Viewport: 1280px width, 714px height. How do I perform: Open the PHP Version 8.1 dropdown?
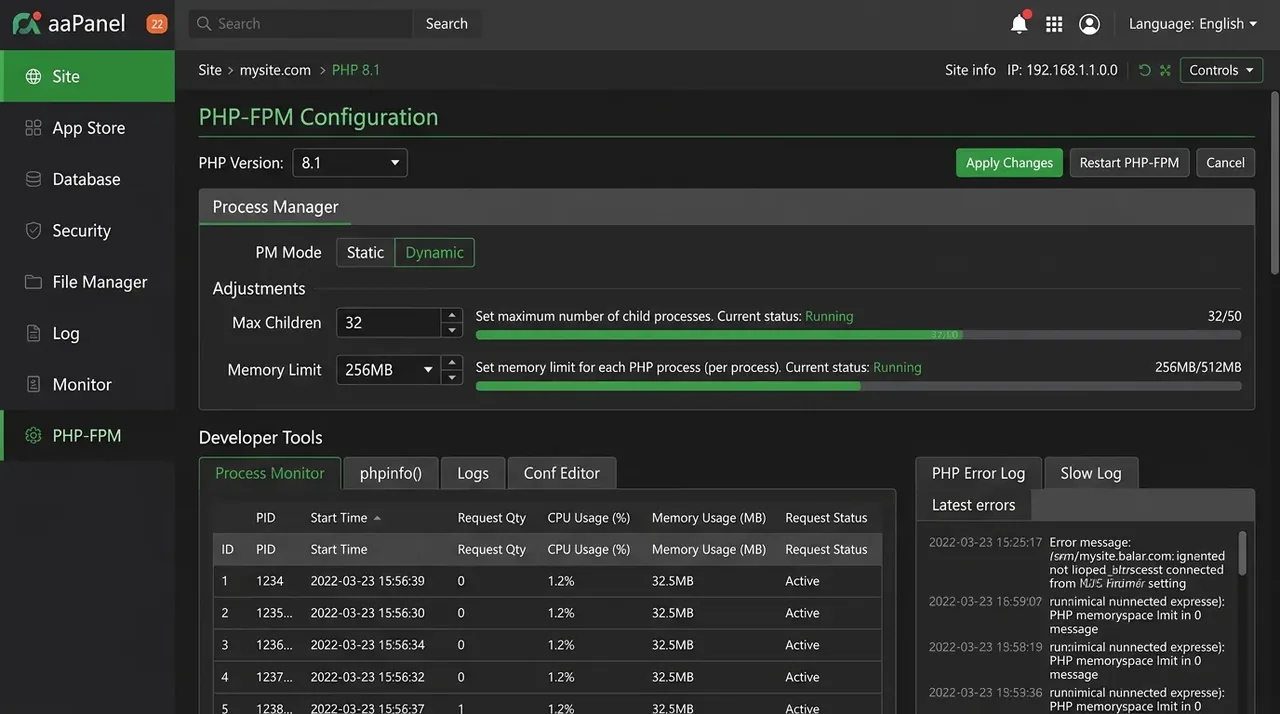point(350,163)
